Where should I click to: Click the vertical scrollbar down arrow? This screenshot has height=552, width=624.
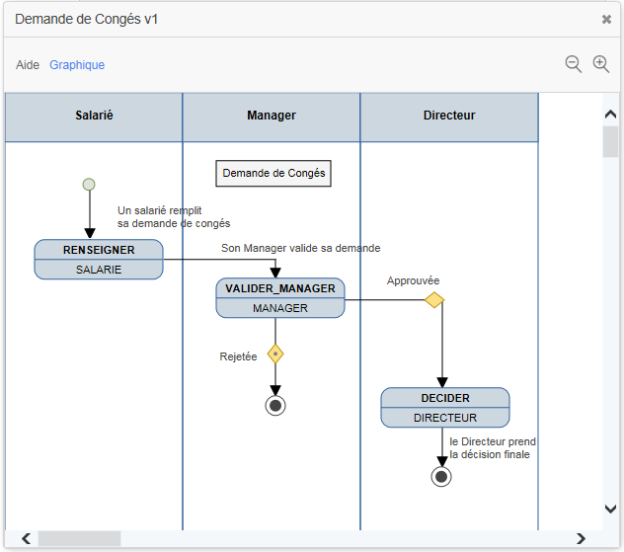pos(610,509)
